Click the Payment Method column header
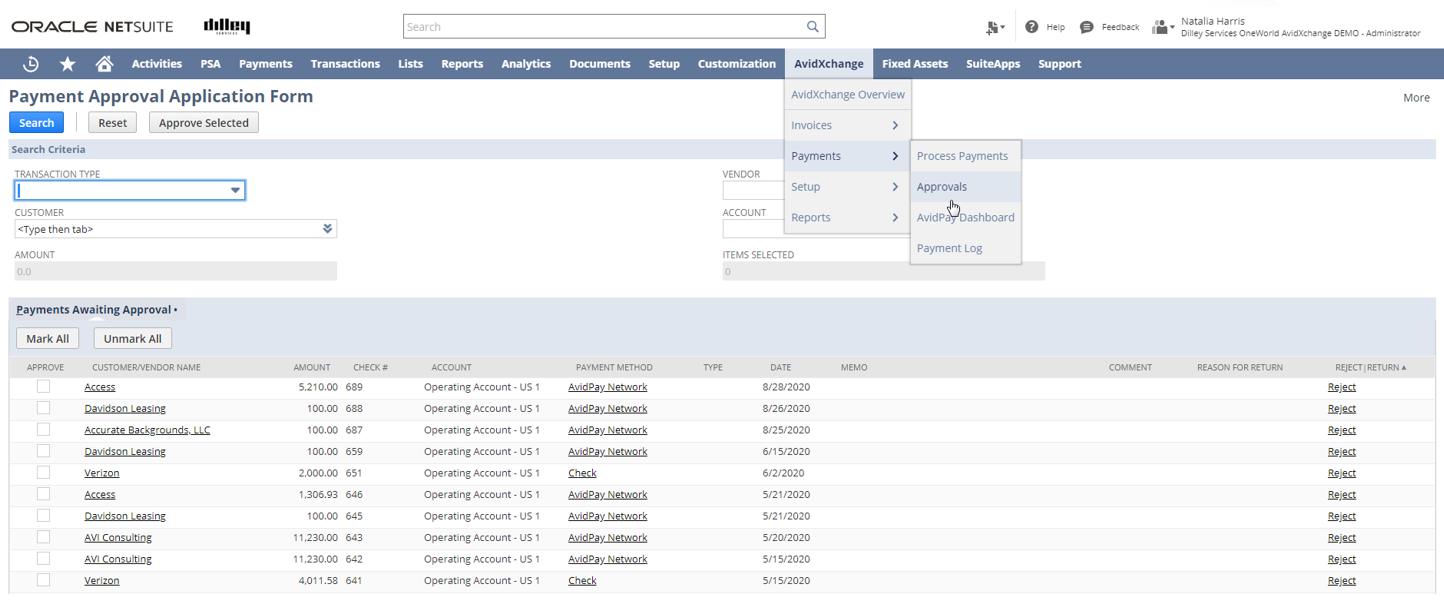The height and width of the screenshot is (602, 1444). coord(614,368)
